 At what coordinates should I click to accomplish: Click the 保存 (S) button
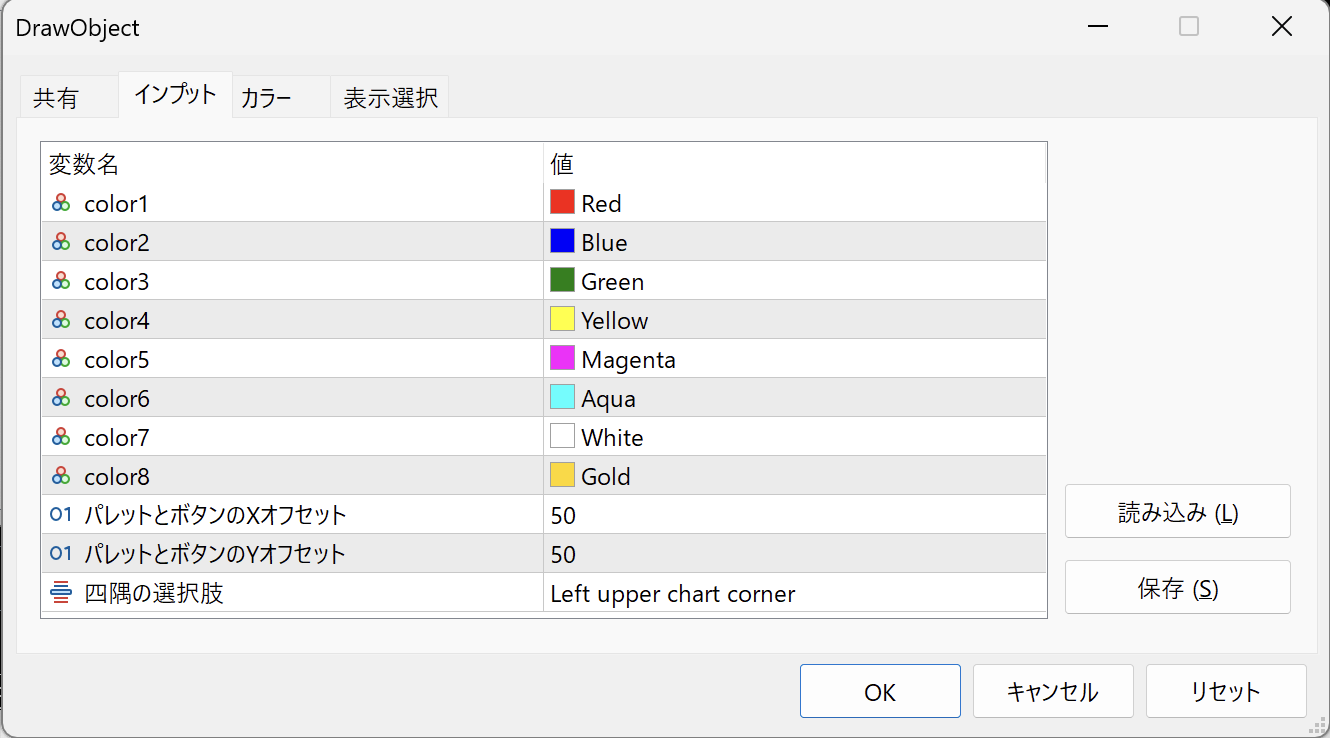(1177, 588)
